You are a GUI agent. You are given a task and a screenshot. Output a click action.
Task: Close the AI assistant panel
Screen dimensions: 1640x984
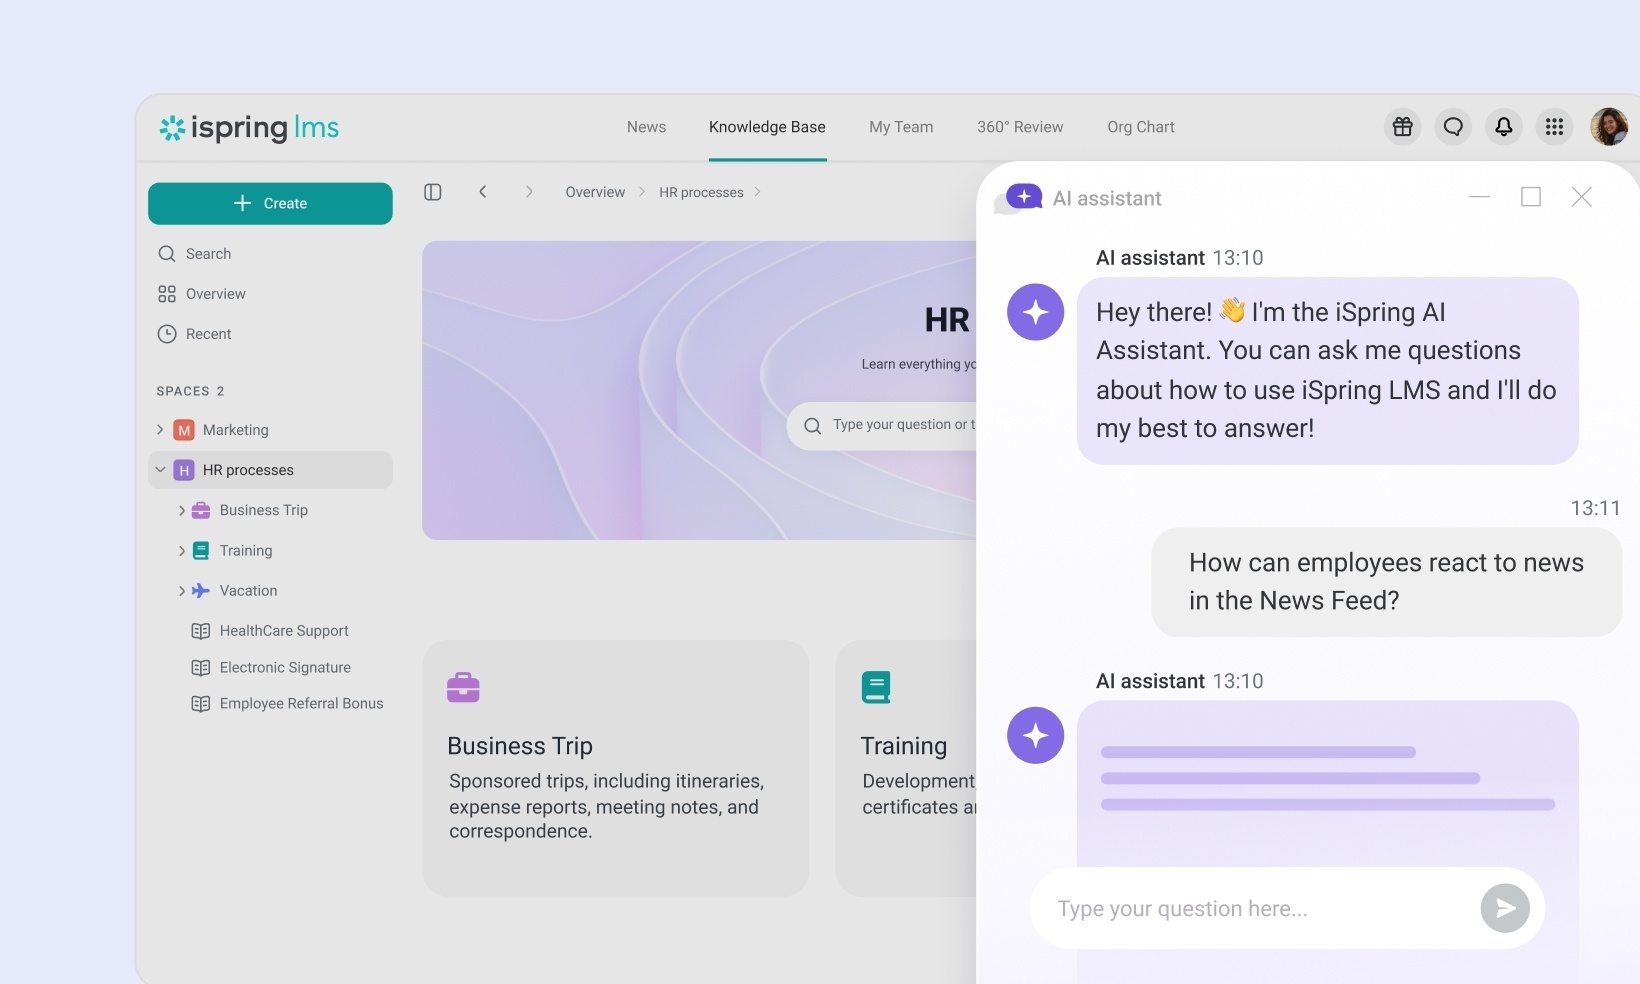(x=1581, y=197)
